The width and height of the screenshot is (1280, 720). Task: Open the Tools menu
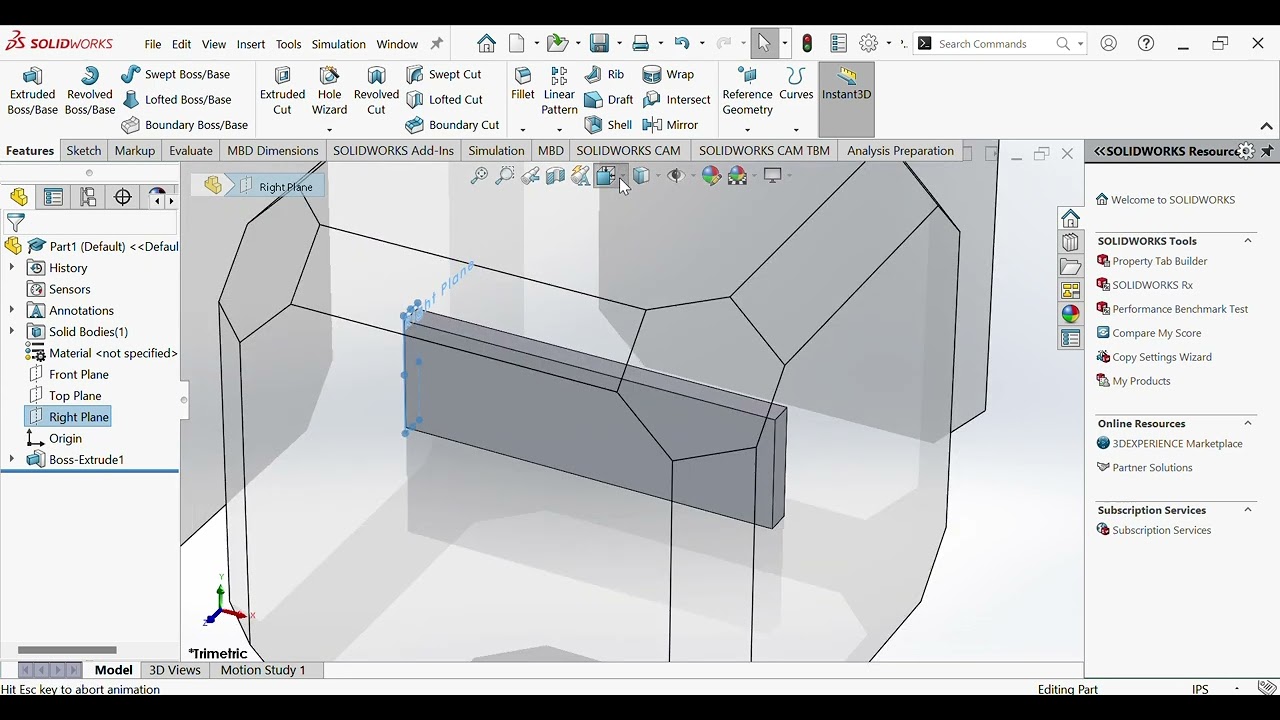pos(288,44)
